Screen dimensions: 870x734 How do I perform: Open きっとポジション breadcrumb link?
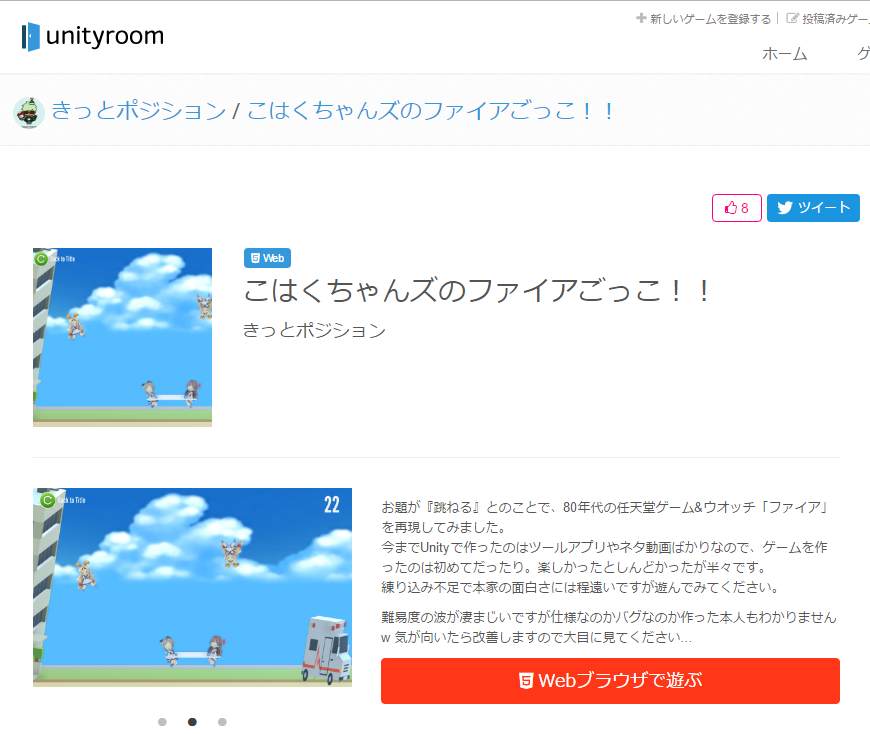[x=139, y=111]
